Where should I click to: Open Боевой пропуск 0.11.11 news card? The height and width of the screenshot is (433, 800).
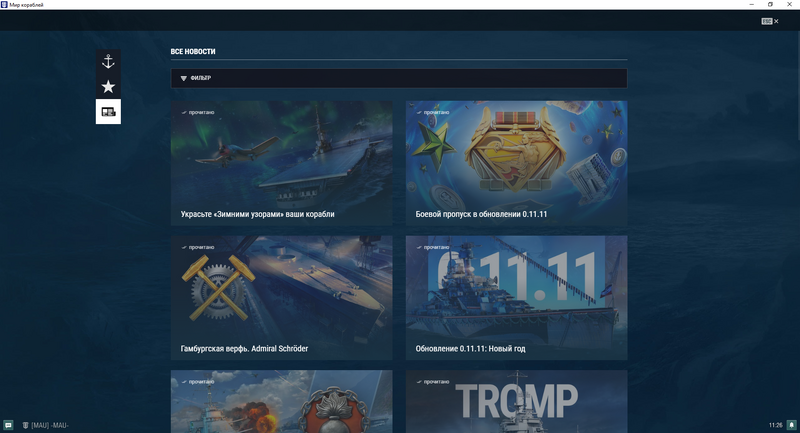(x=516, y=163)
